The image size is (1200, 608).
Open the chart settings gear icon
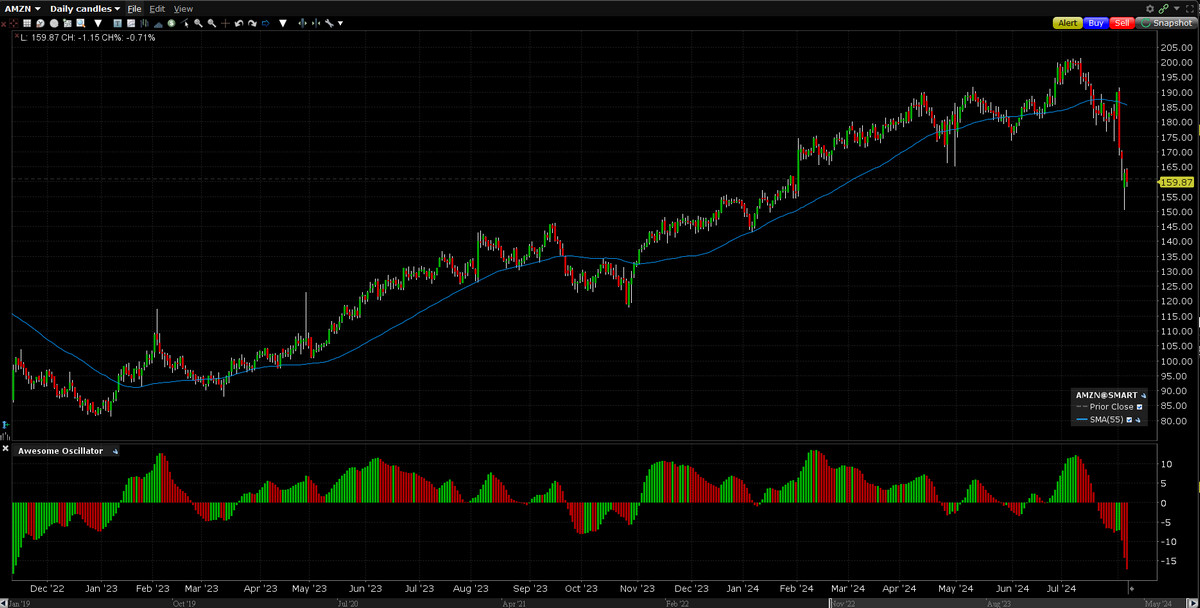[x=1150, y=8]
